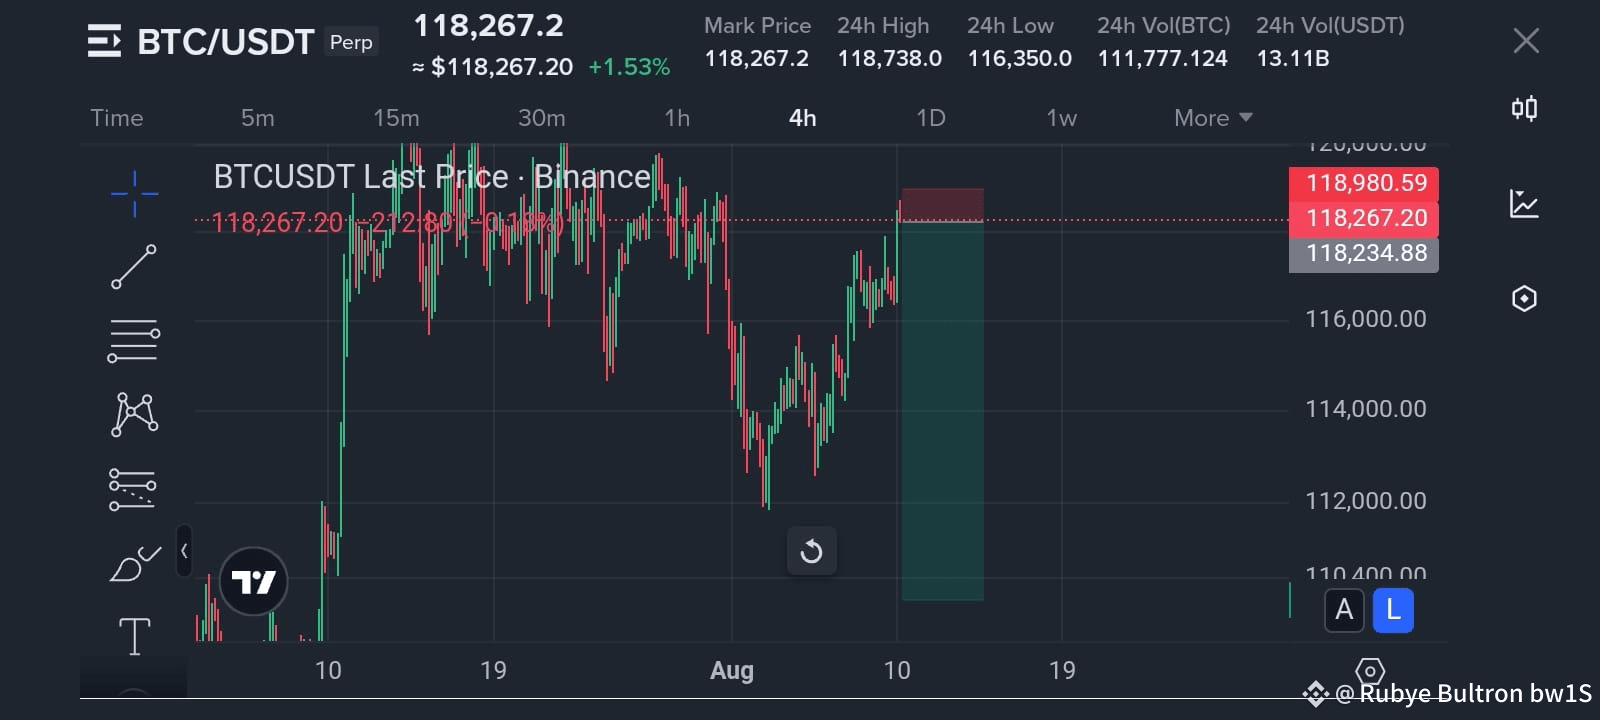Click the Mark Price value 118,267.2
The image size is (1600, 720).
click(757, 59)
